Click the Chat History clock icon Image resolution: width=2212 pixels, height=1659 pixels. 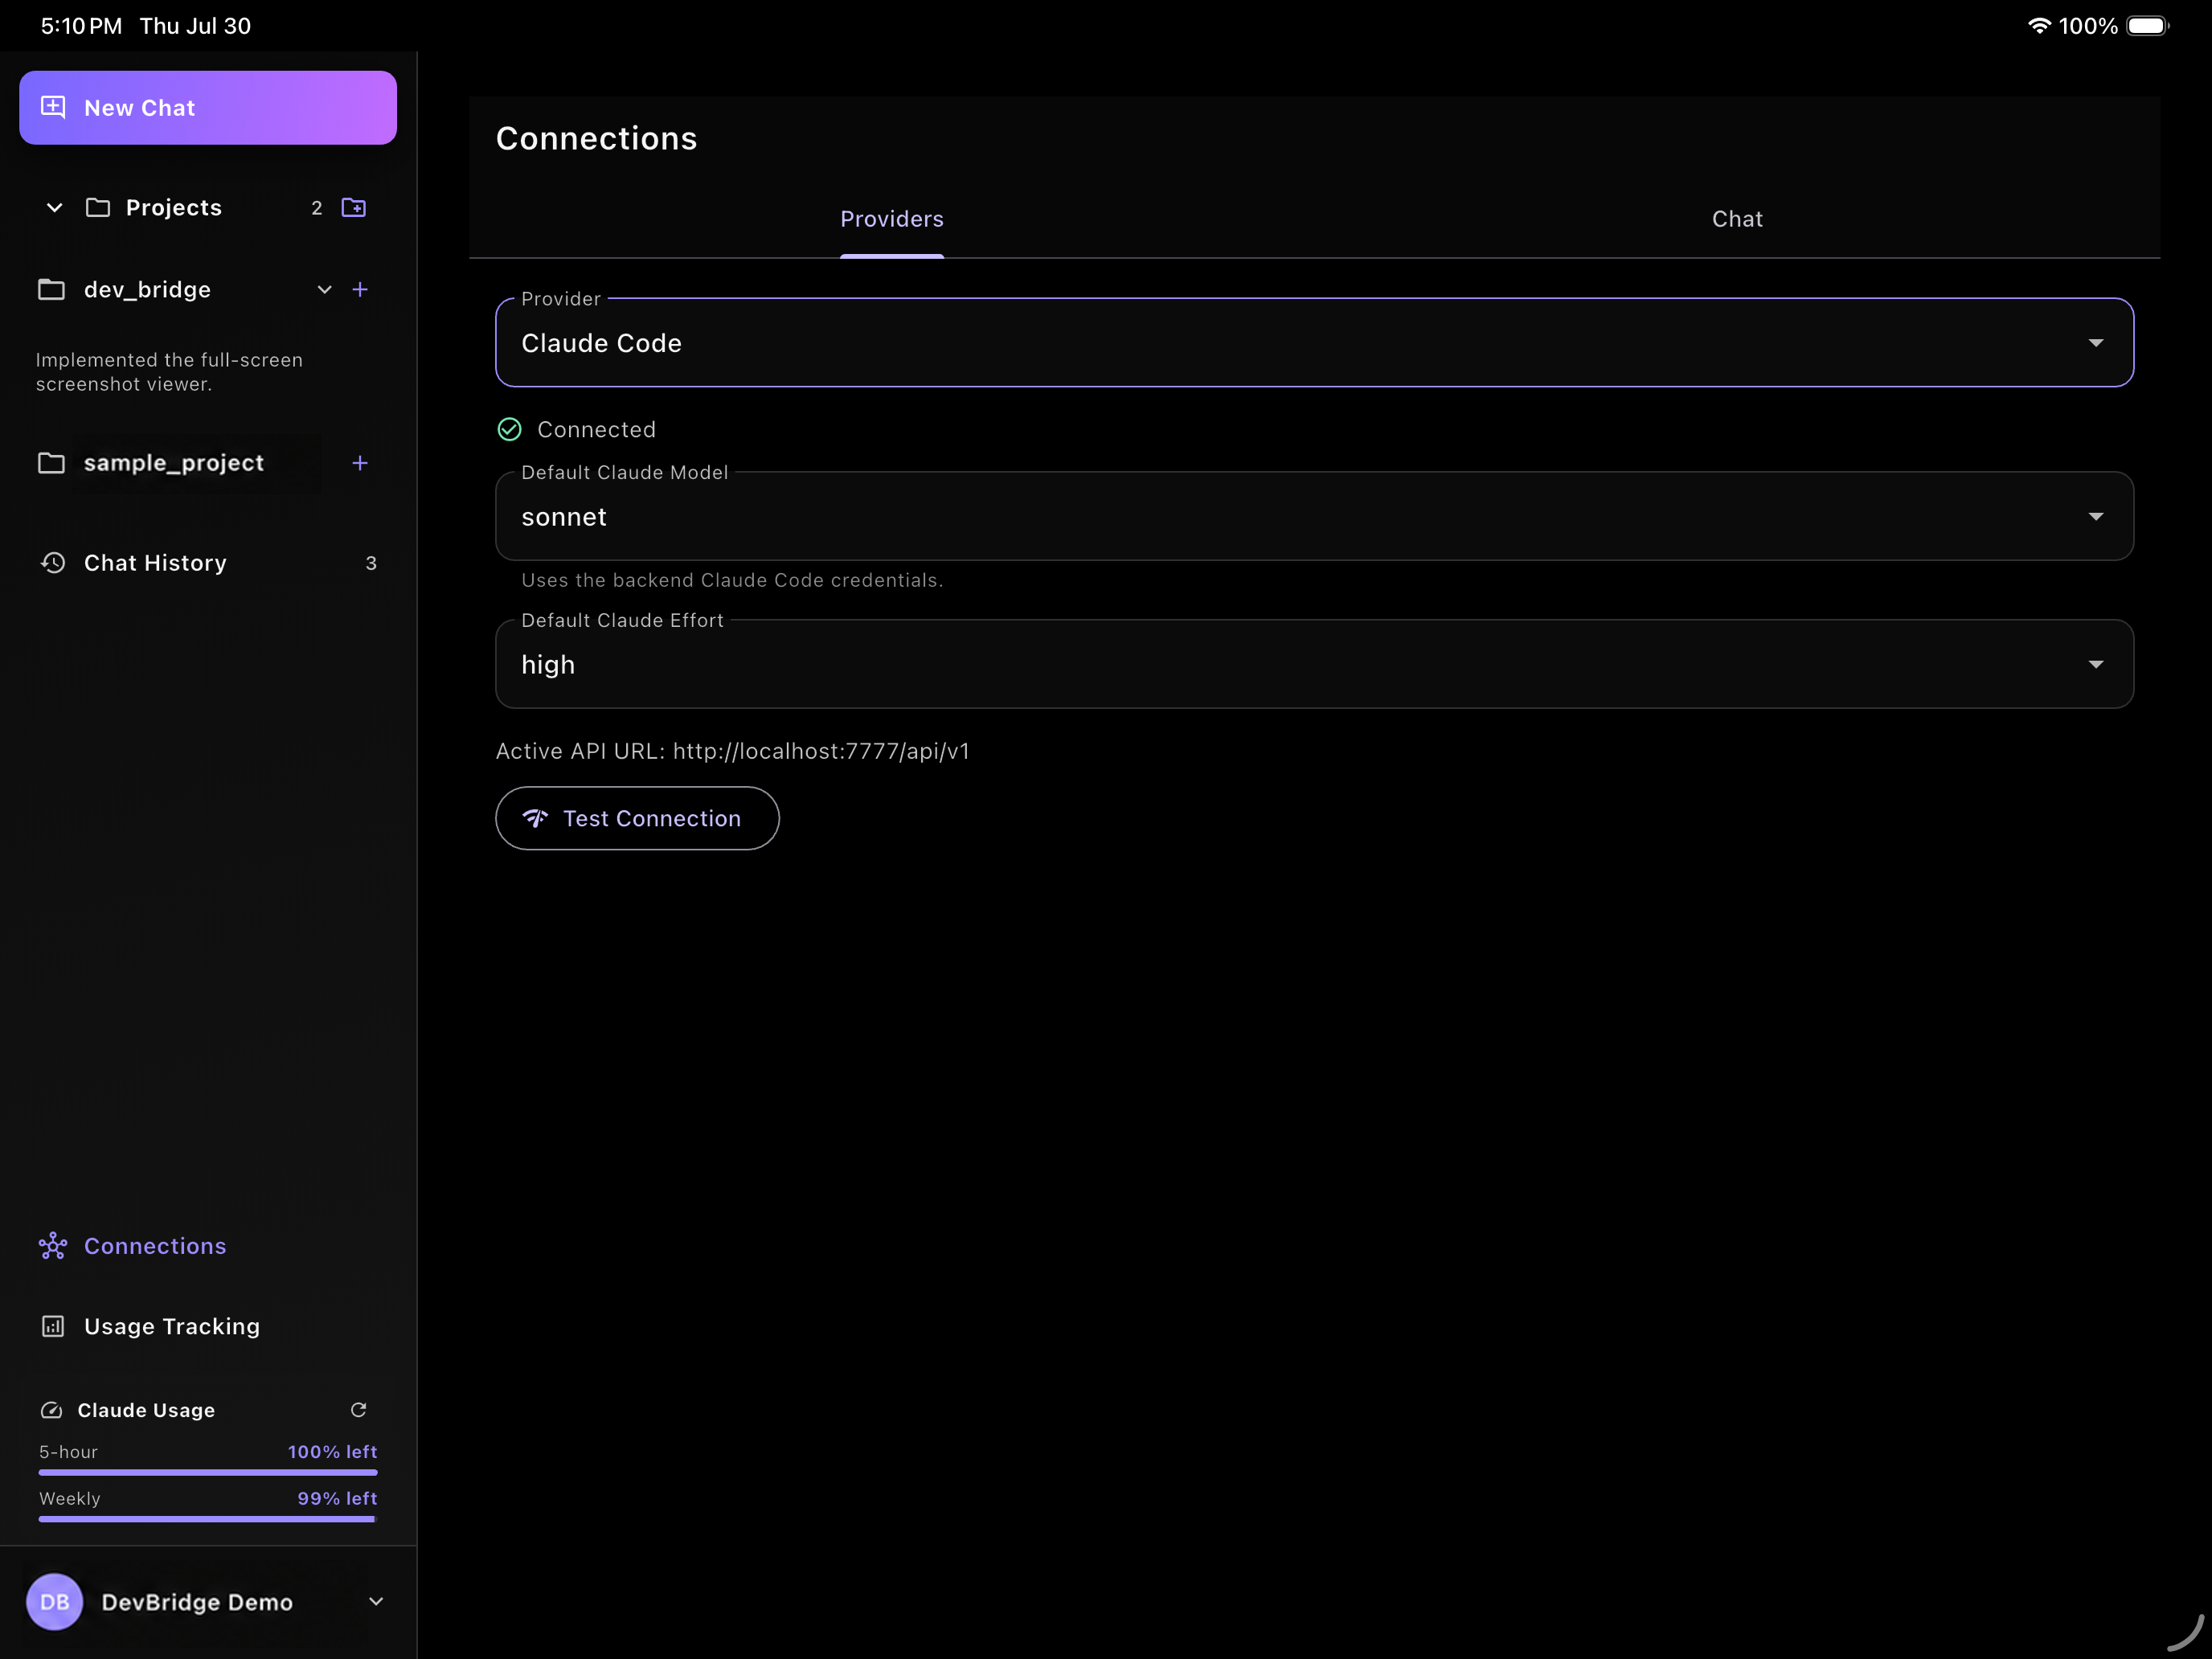[53, 563]
